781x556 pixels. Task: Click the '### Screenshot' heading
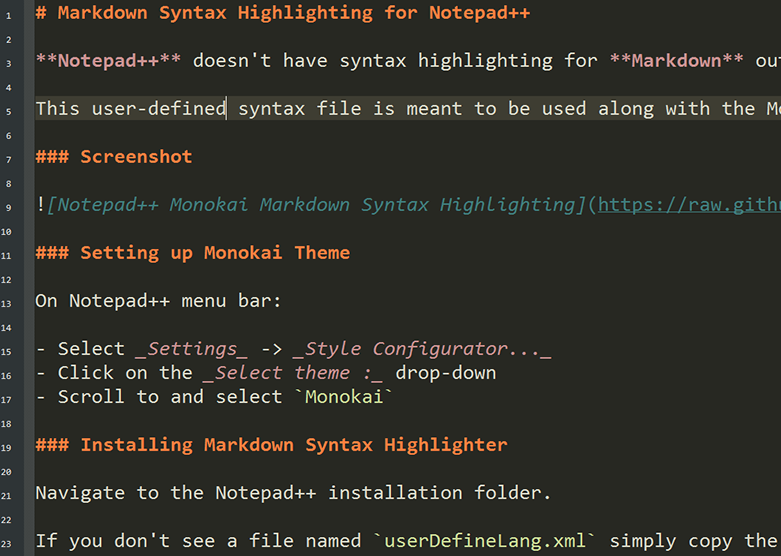pyautogui.click(x=114, y=157)
